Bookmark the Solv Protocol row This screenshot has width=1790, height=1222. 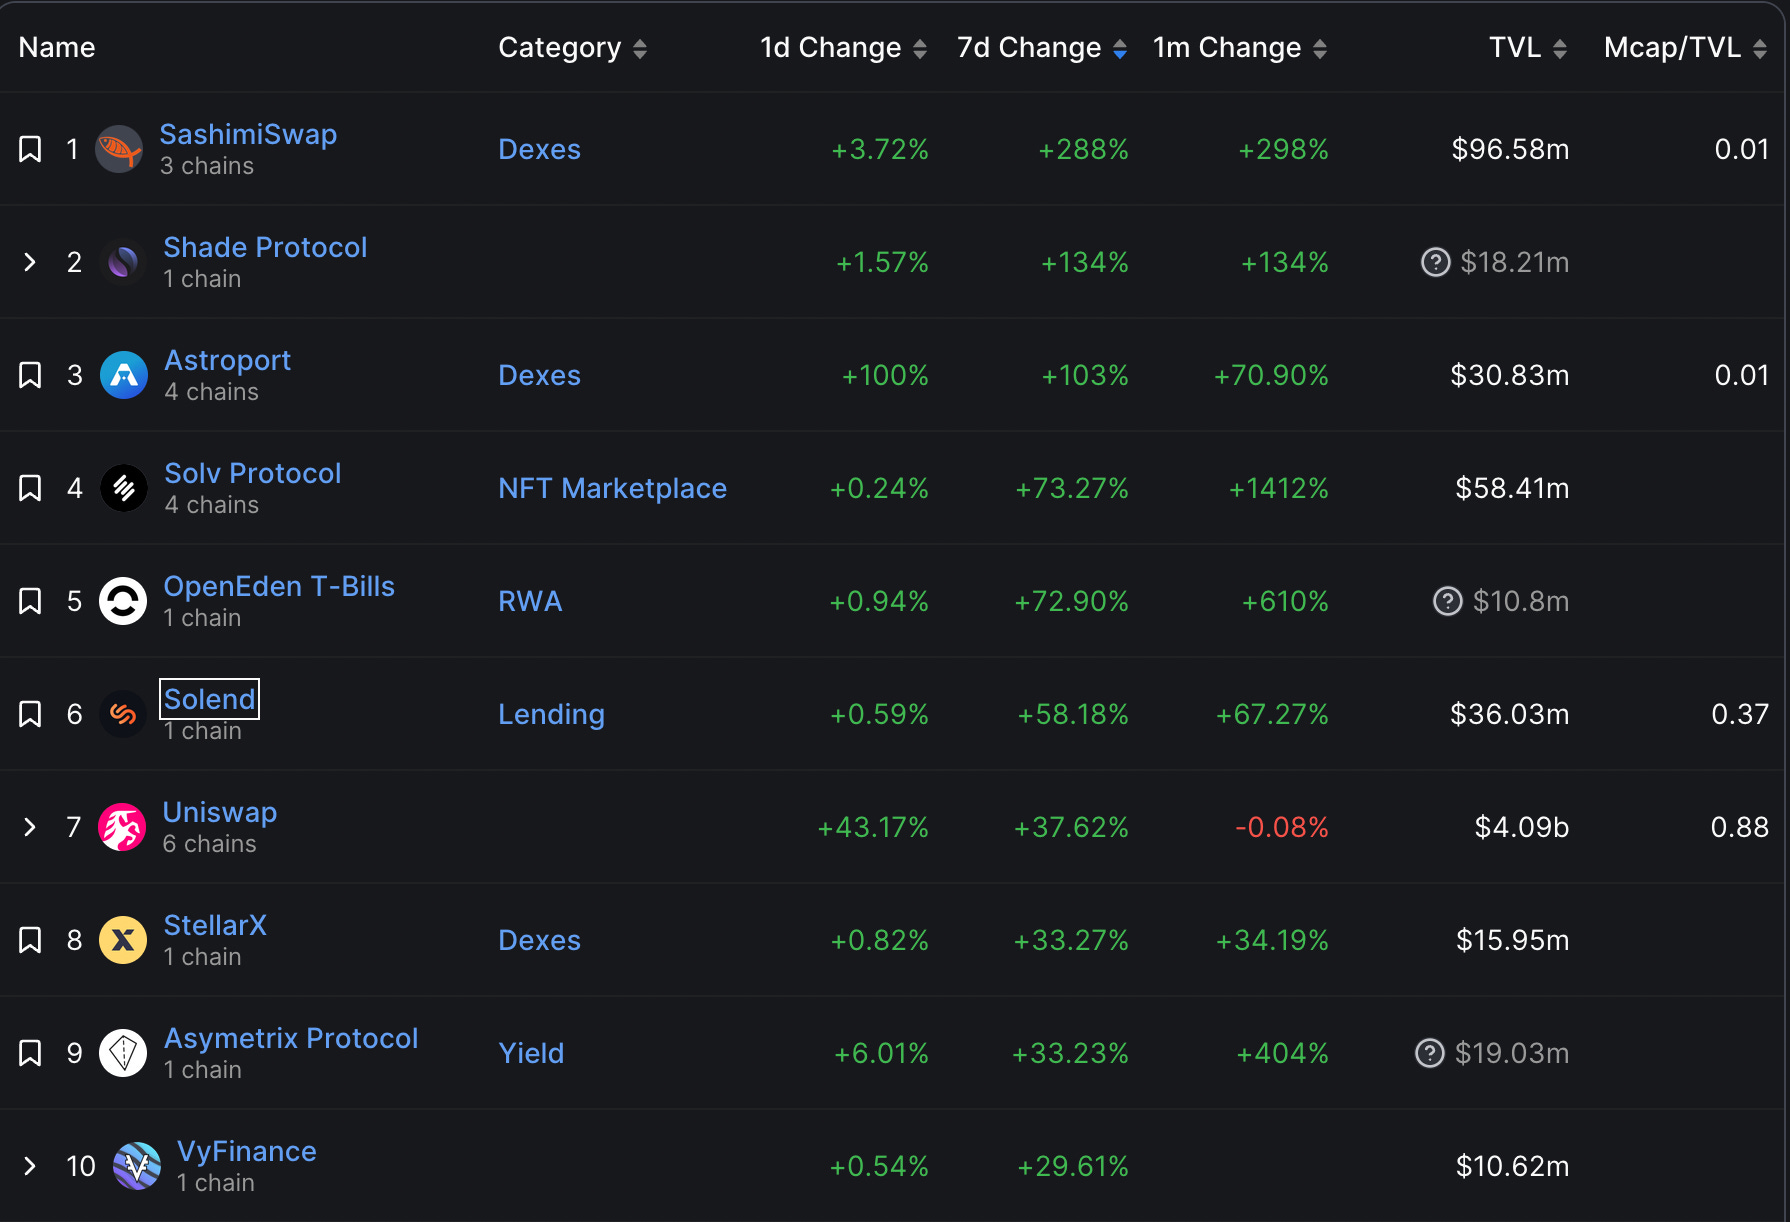point(30,488)
